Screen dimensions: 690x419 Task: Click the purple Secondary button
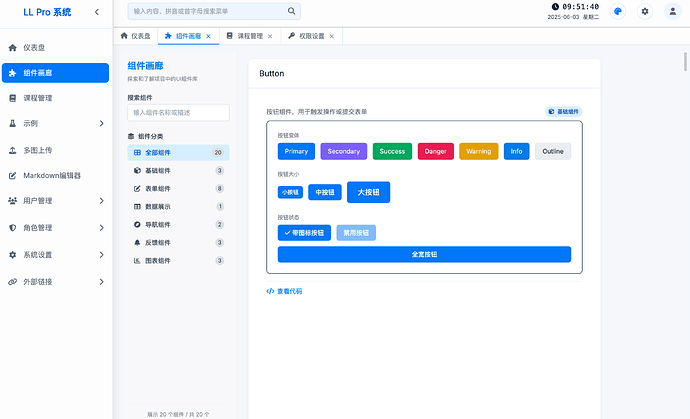coord(344,151)
